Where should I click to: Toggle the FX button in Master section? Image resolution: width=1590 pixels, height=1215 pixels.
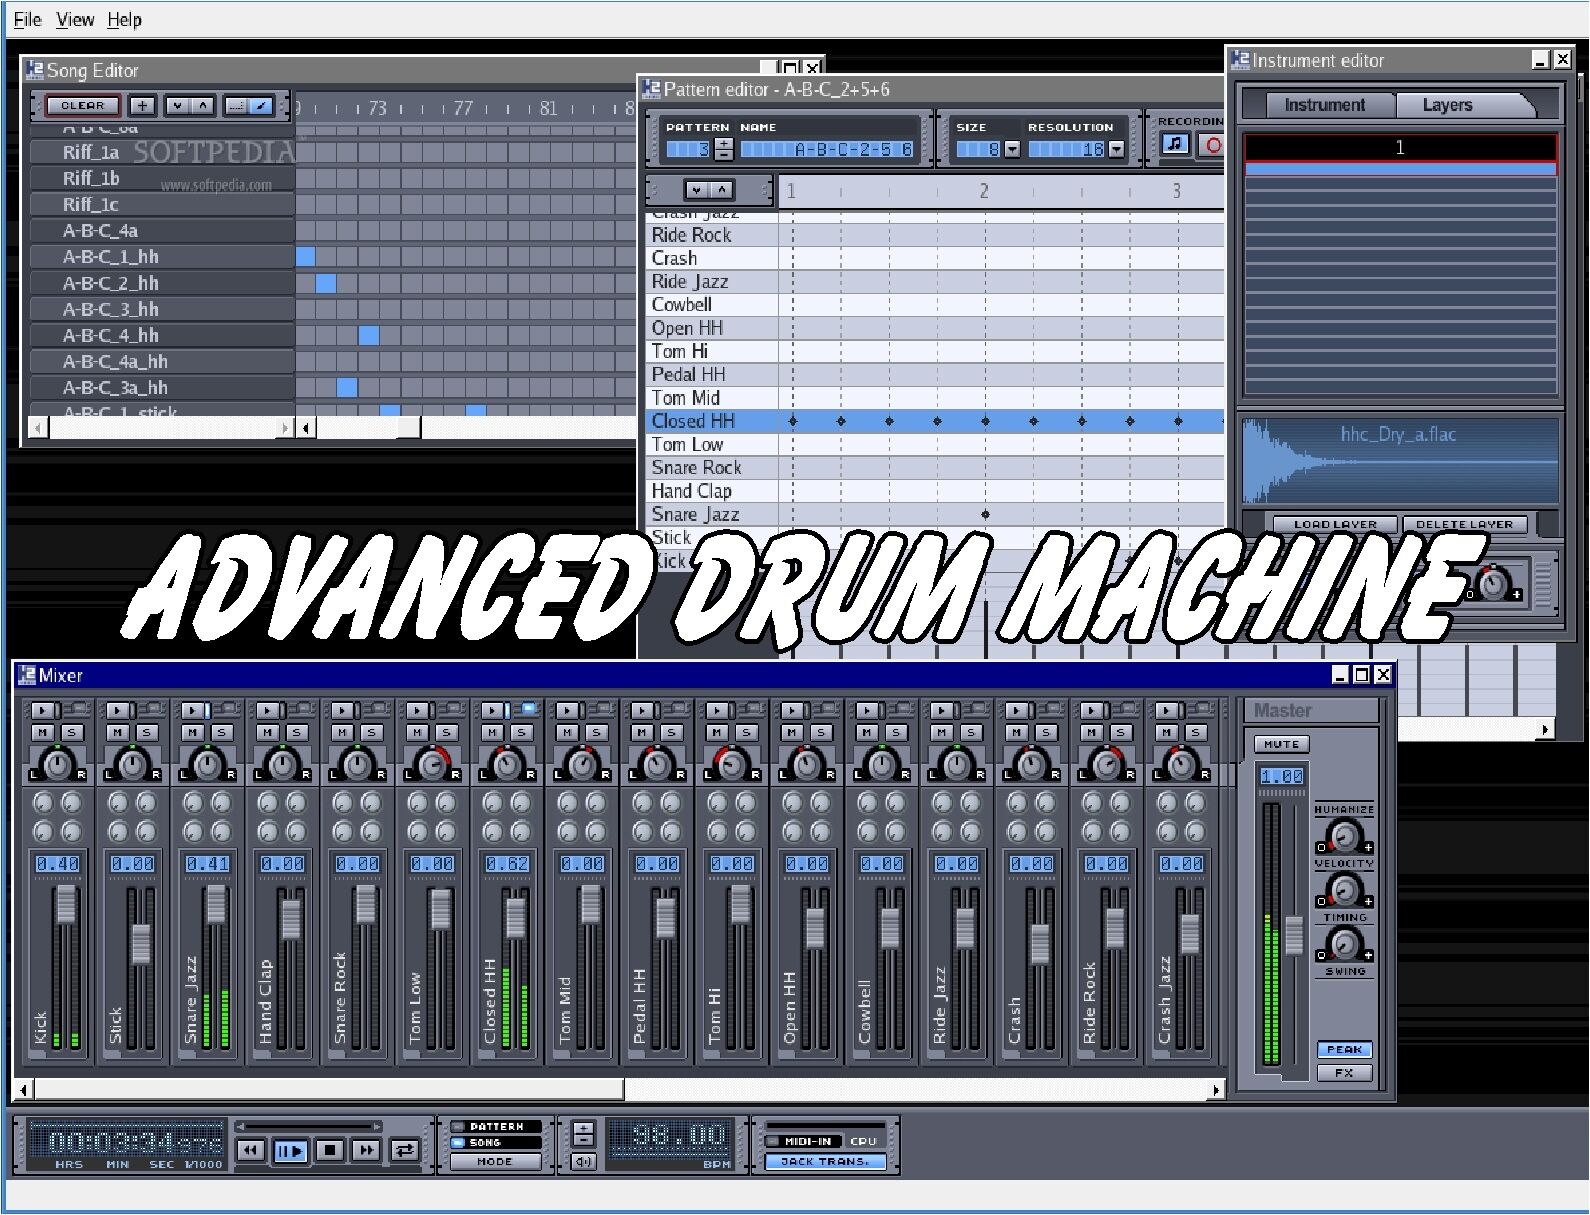[1344, 1073]
